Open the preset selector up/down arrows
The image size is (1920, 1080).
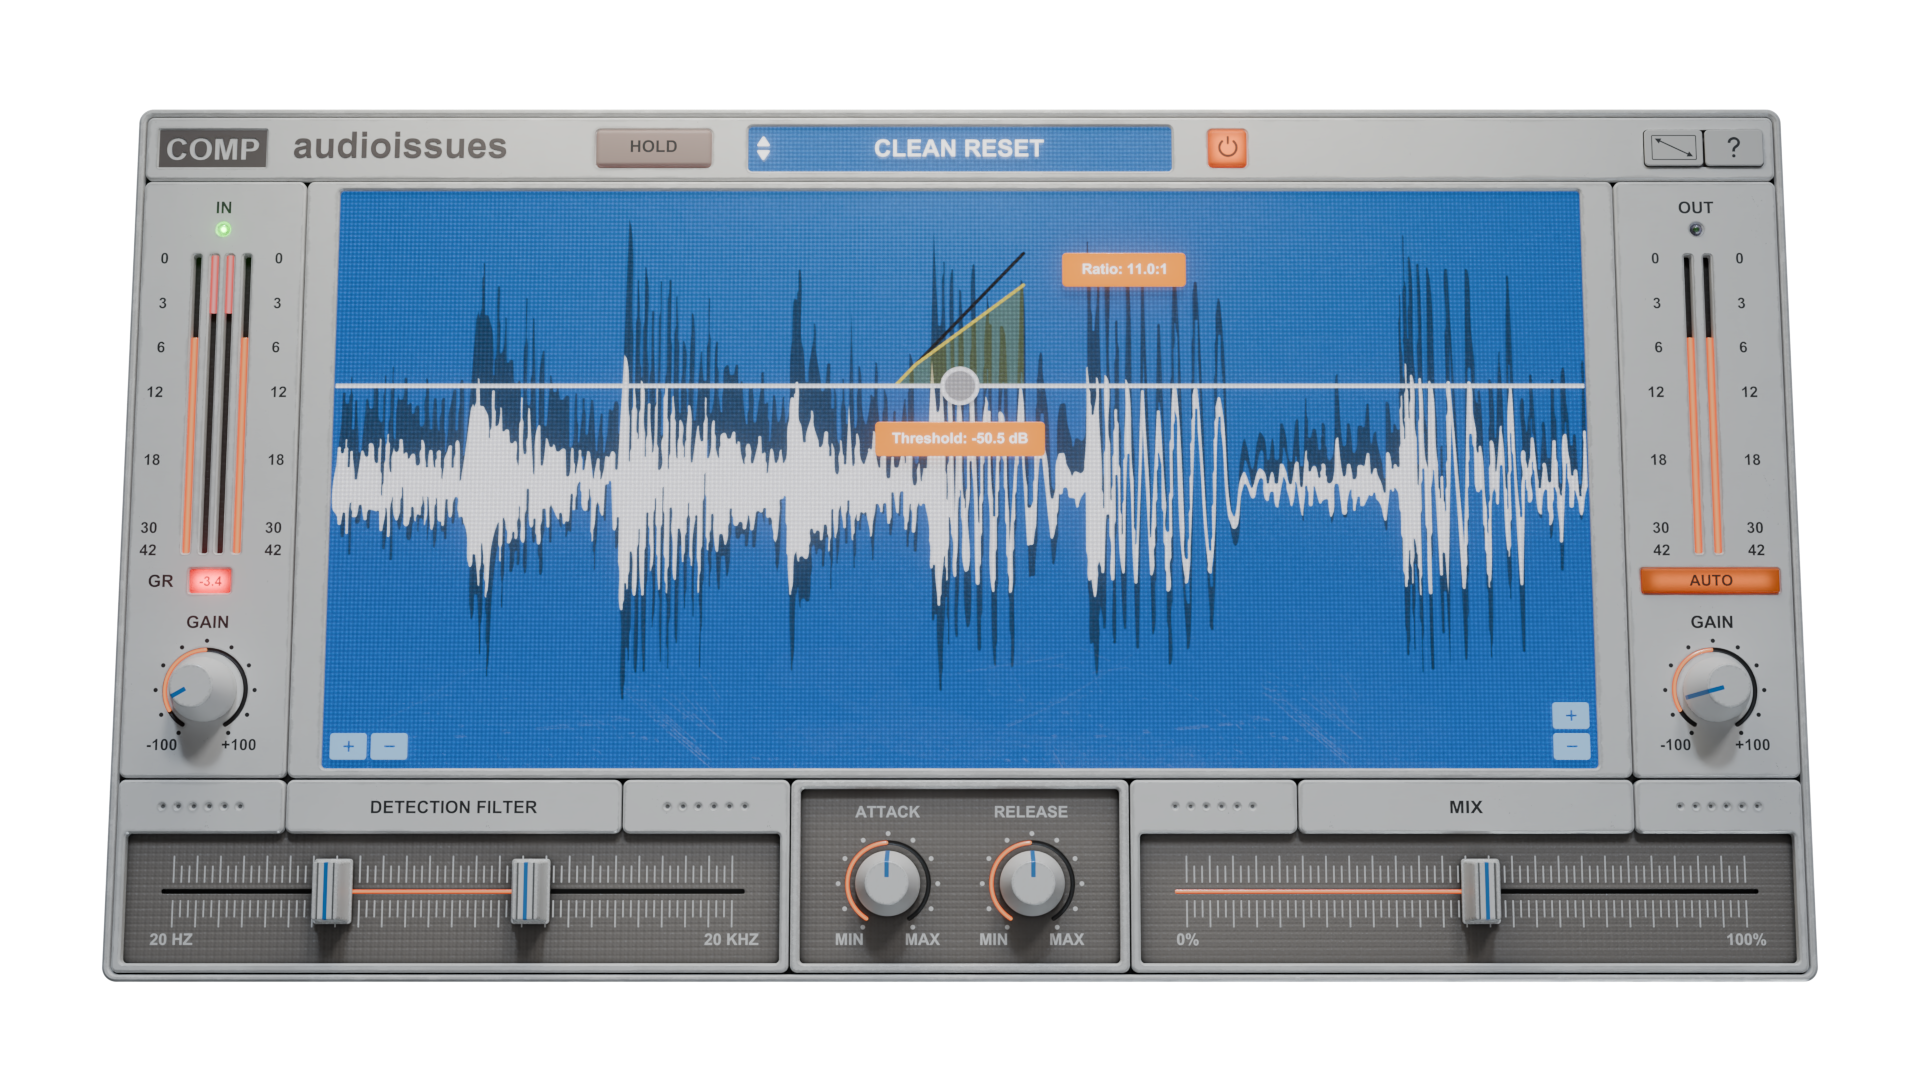pyautogui.click(x=764, y=148)
